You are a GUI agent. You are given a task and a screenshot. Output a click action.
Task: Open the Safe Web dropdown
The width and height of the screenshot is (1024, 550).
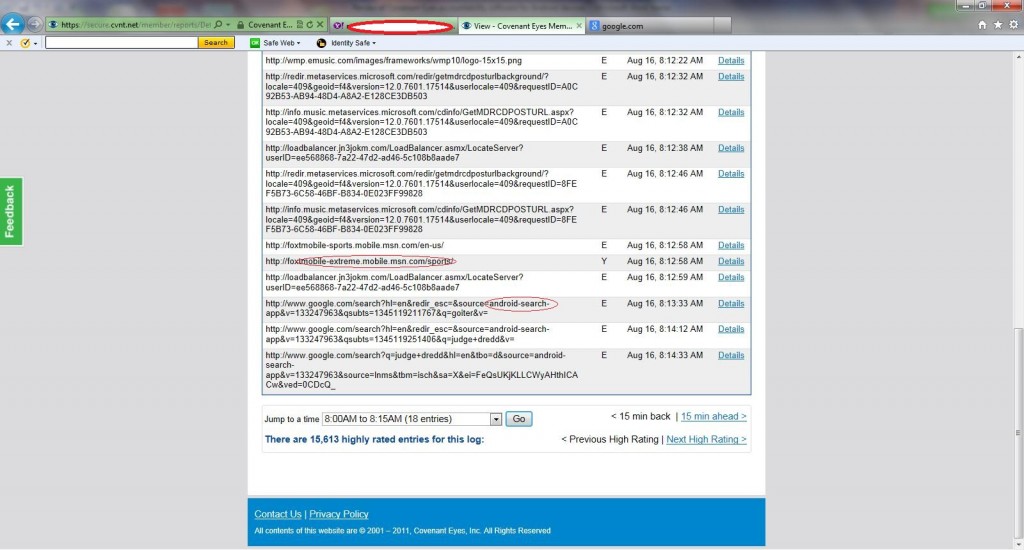point(281,43)
